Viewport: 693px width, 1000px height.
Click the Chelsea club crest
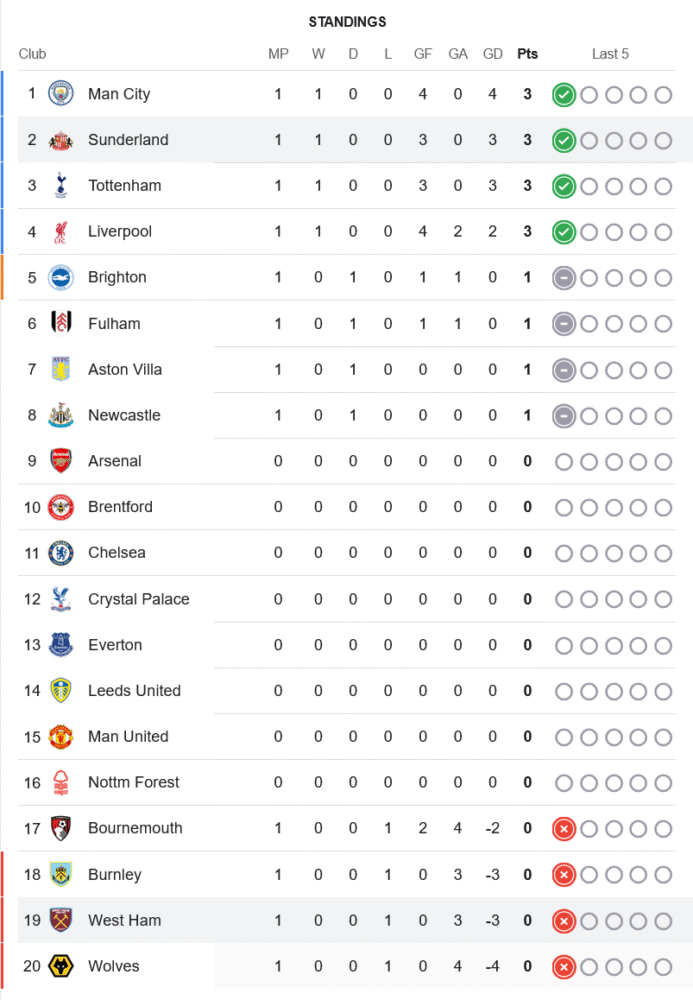point(61,553)
